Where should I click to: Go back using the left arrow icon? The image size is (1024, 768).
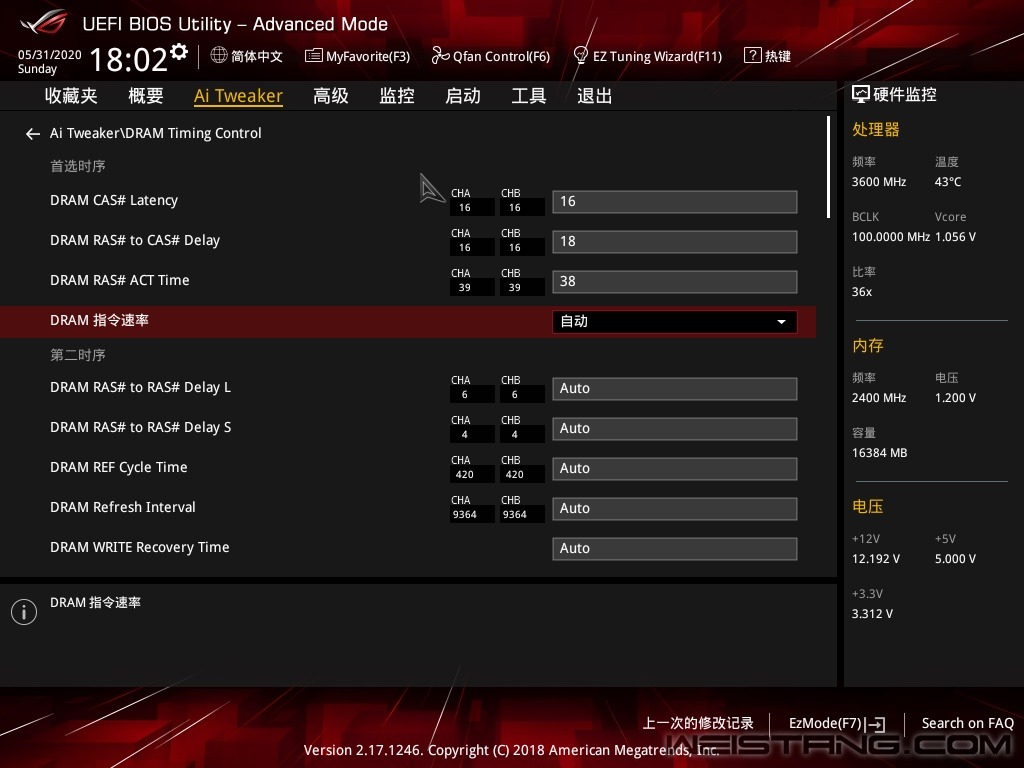tap(33, 133)
